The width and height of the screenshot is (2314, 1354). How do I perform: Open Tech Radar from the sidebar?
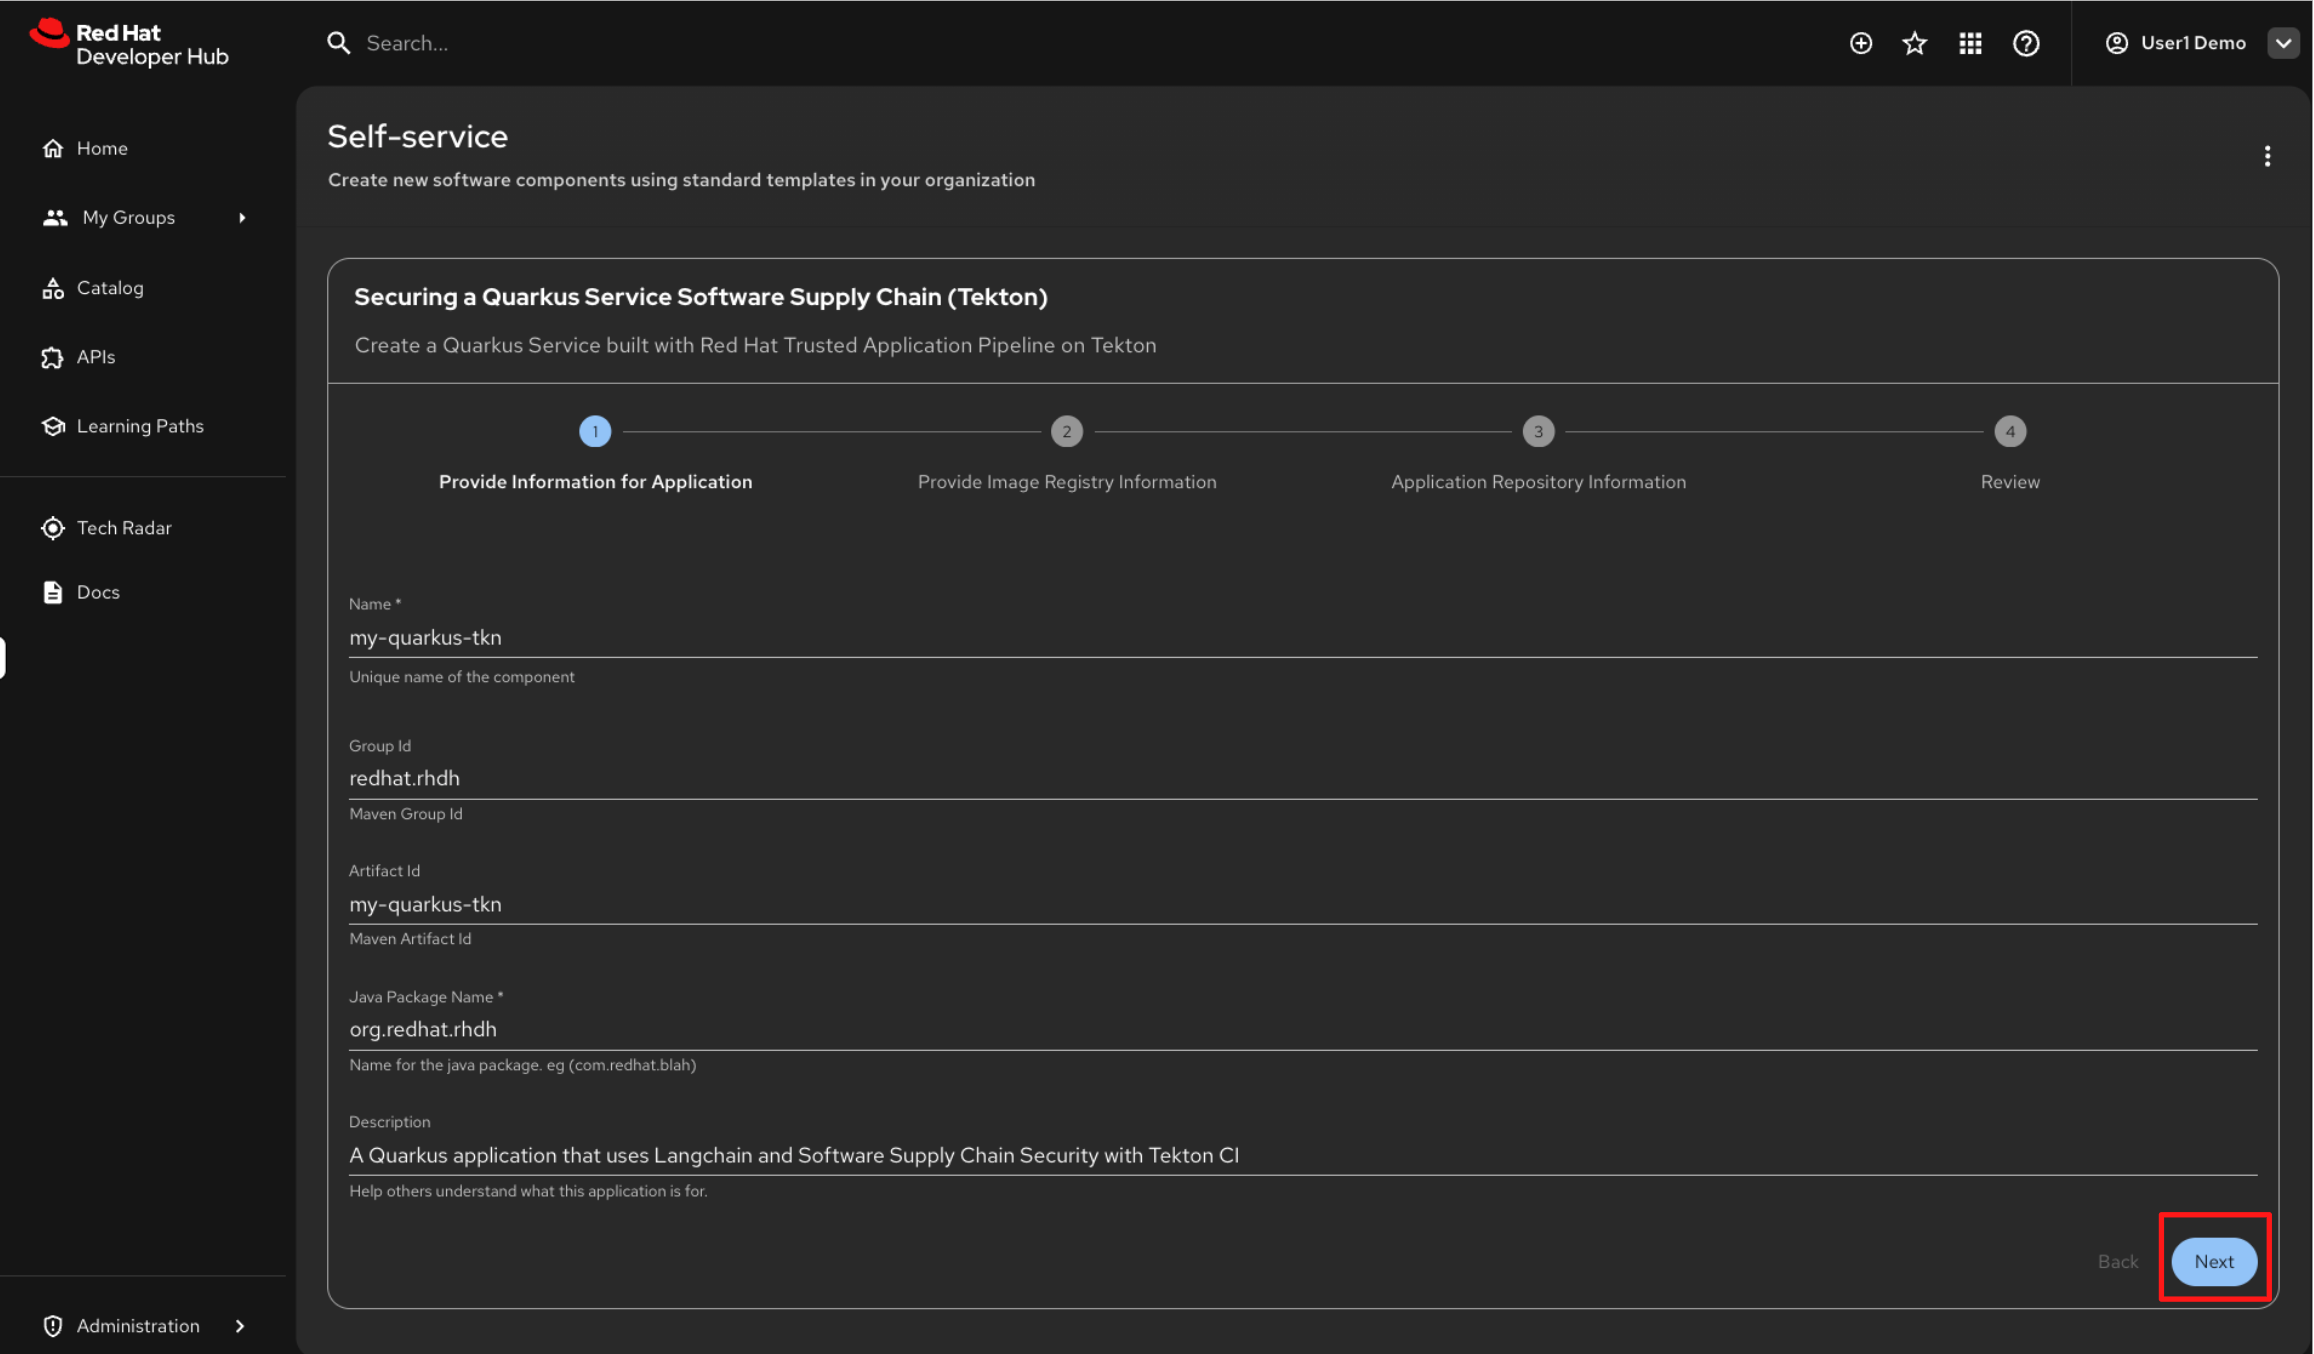[x=123, y=528]
